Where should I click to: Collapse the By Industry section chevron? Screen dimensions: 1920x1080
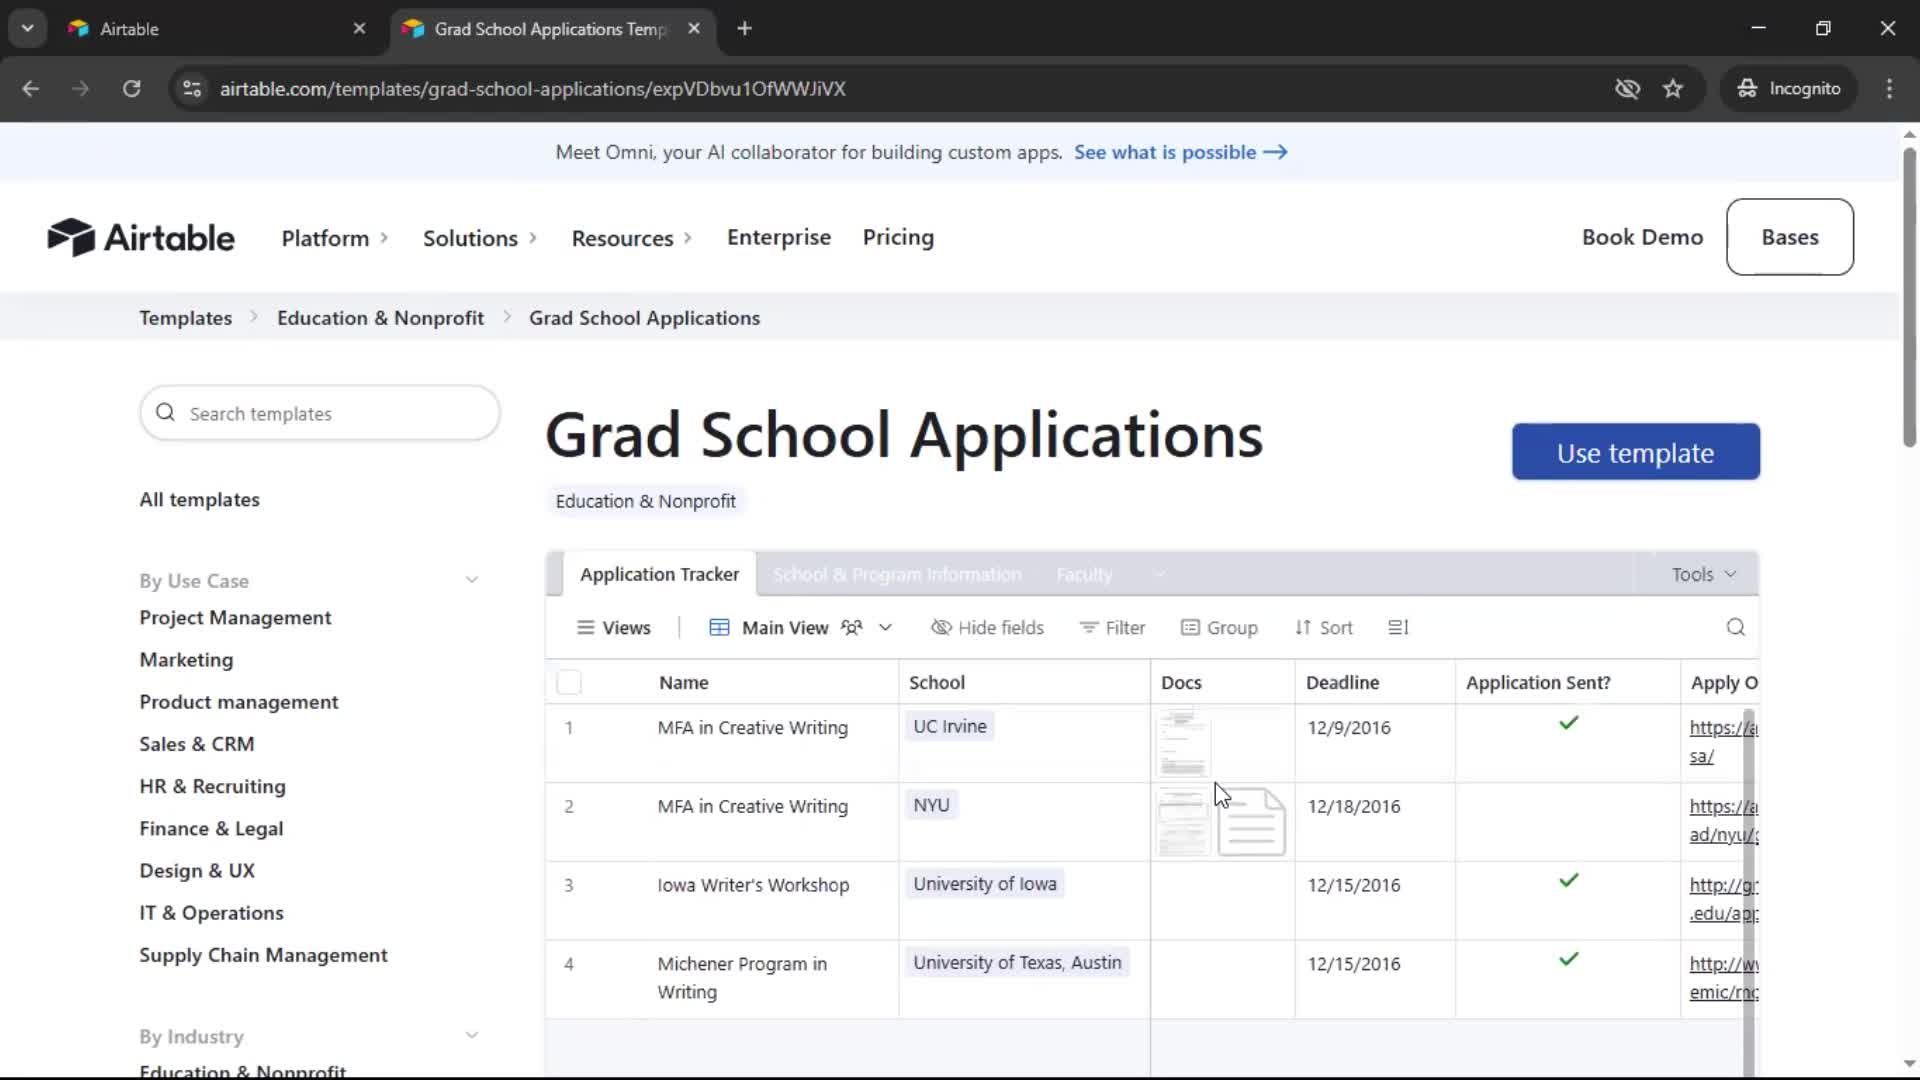tap(472, 1036)
